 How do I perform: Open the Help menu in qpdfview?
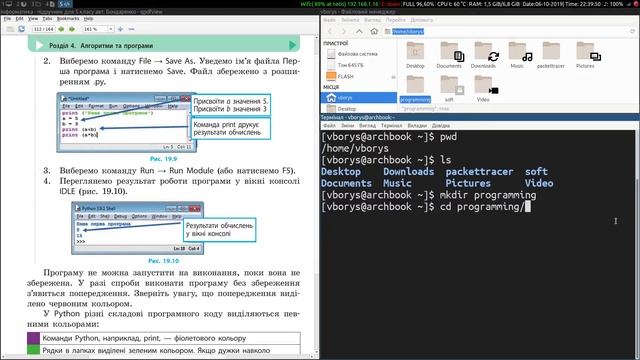(88, 19)
